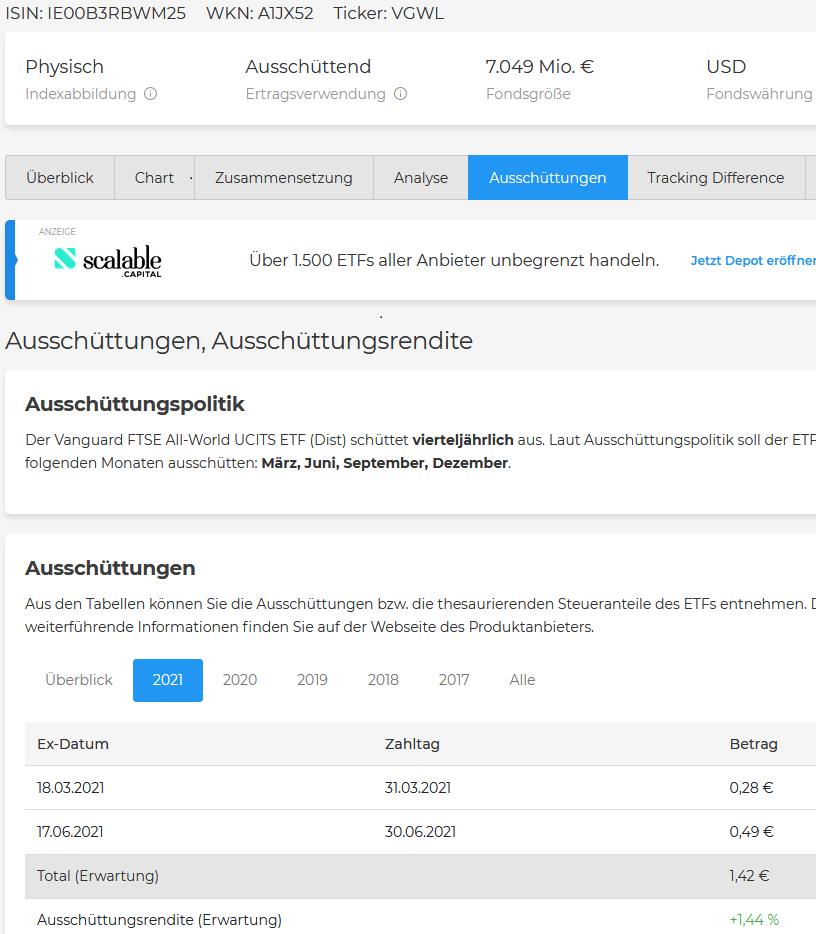Click info icon next to Ertragsverwendung
Screen dimensions: 816x934
[400, 94]
